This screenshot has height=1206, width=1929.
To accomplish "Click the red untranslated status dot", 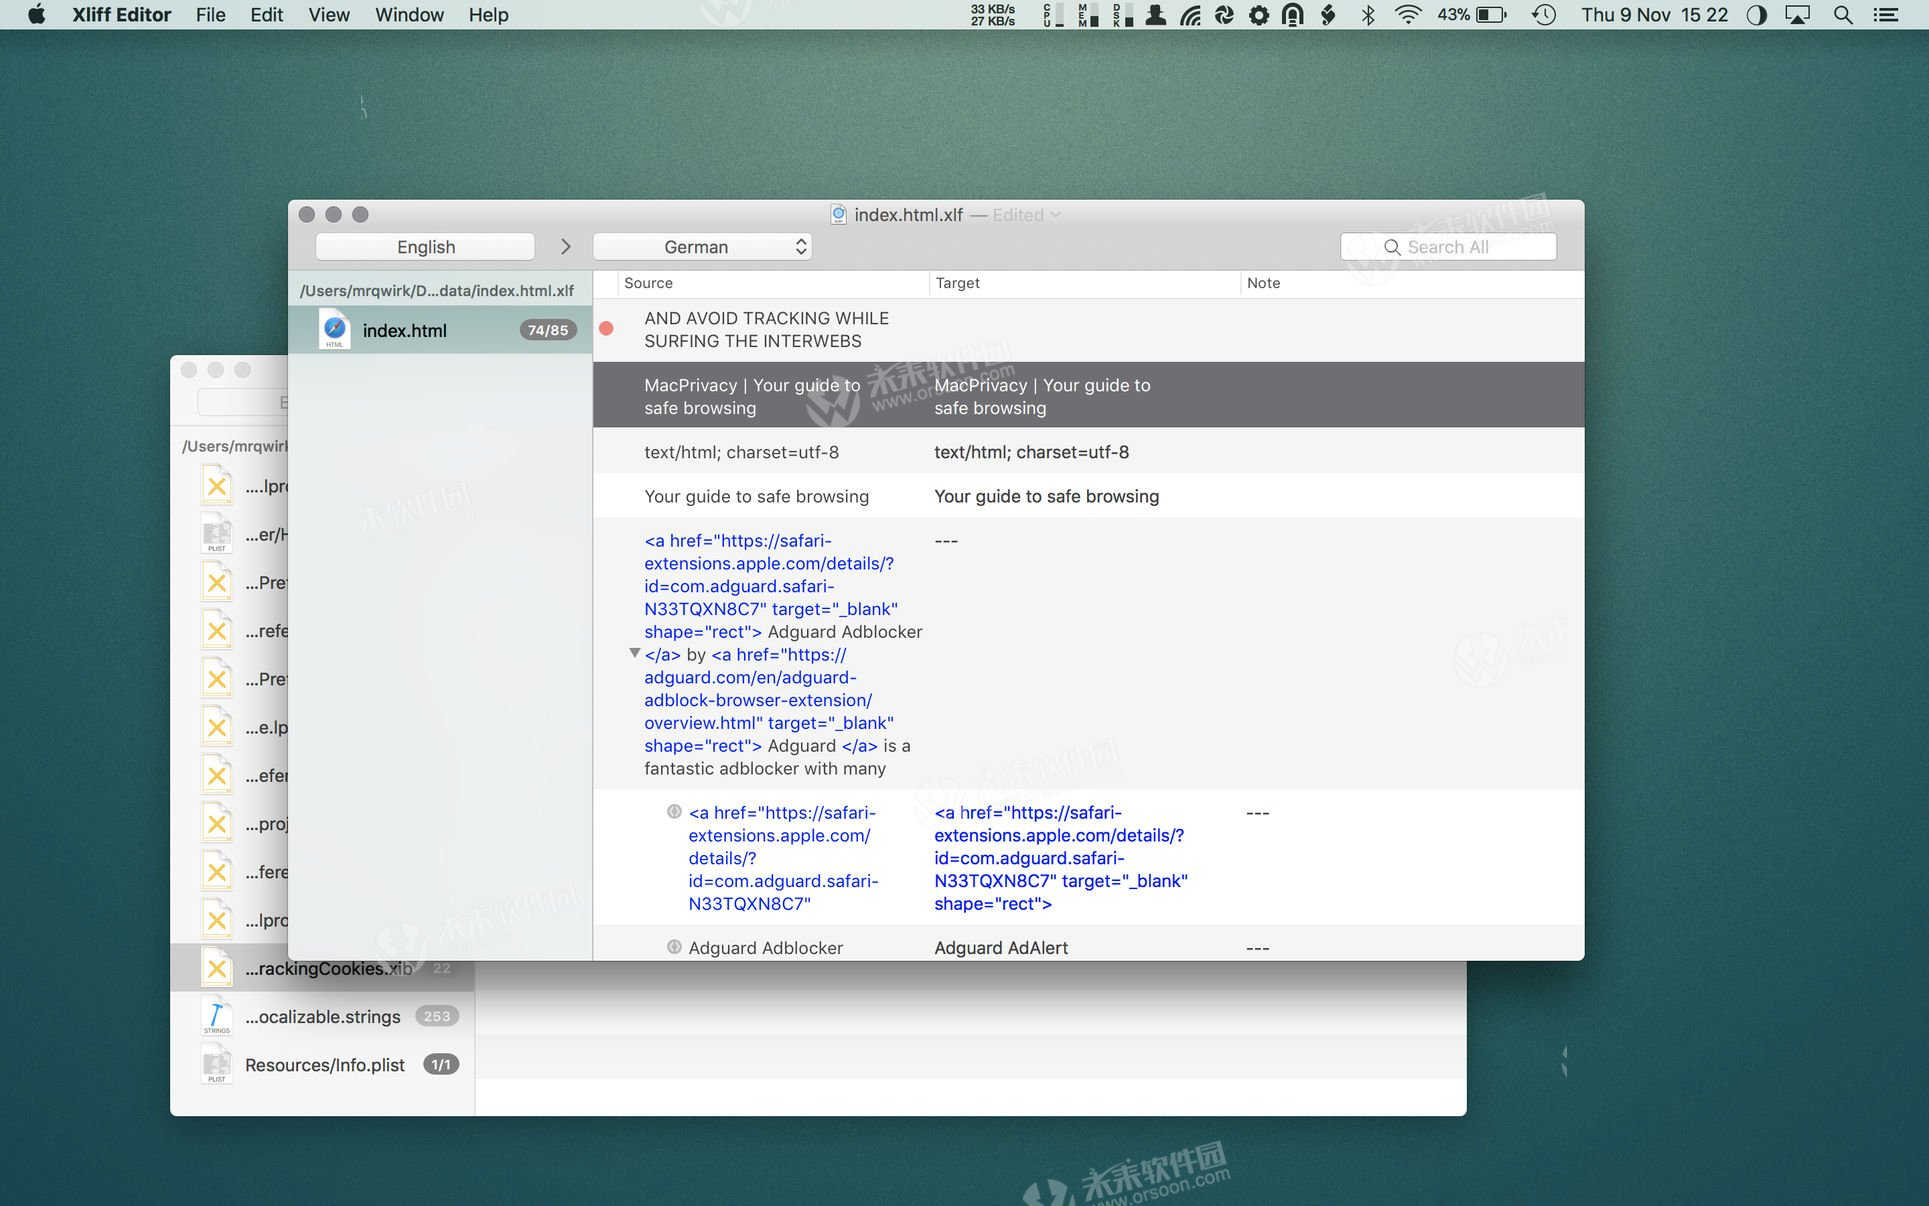I will click(606, 329).
